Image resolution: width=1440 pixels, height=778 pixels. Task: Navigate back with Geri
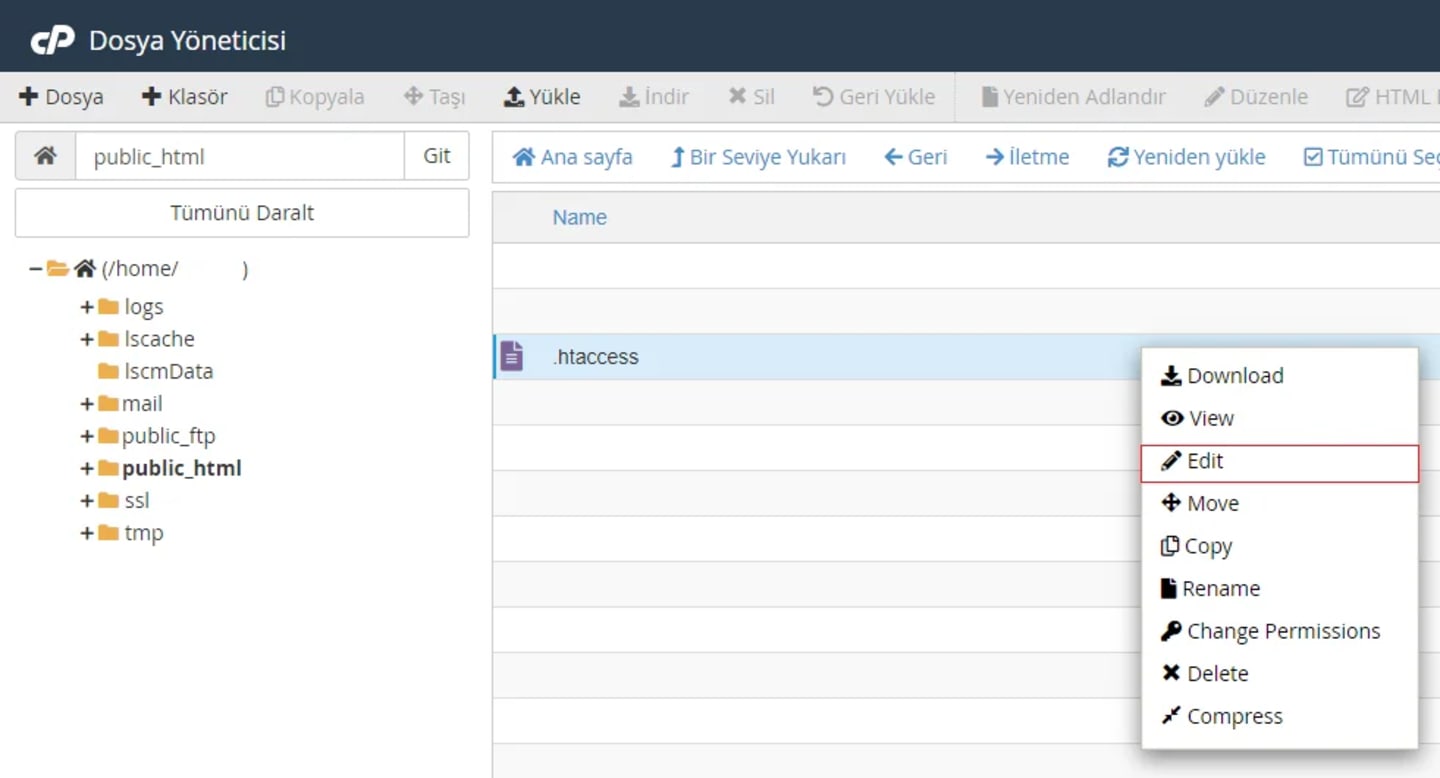(x=915, y=157)
